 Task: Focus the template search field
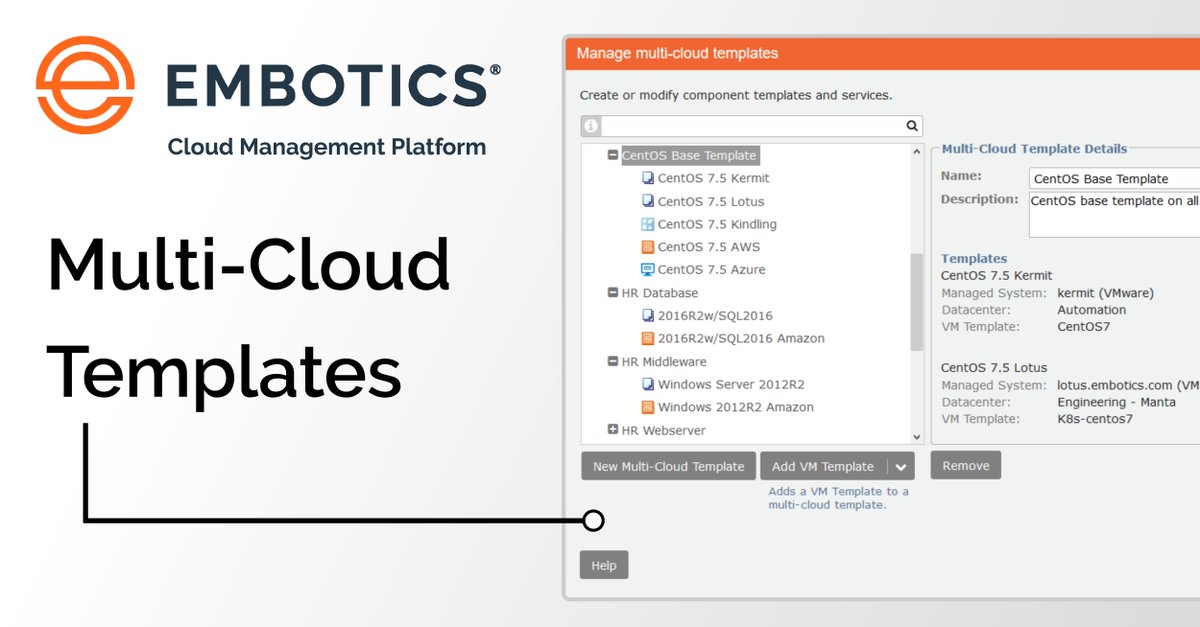pyautogui.click(x=752, y=127)
